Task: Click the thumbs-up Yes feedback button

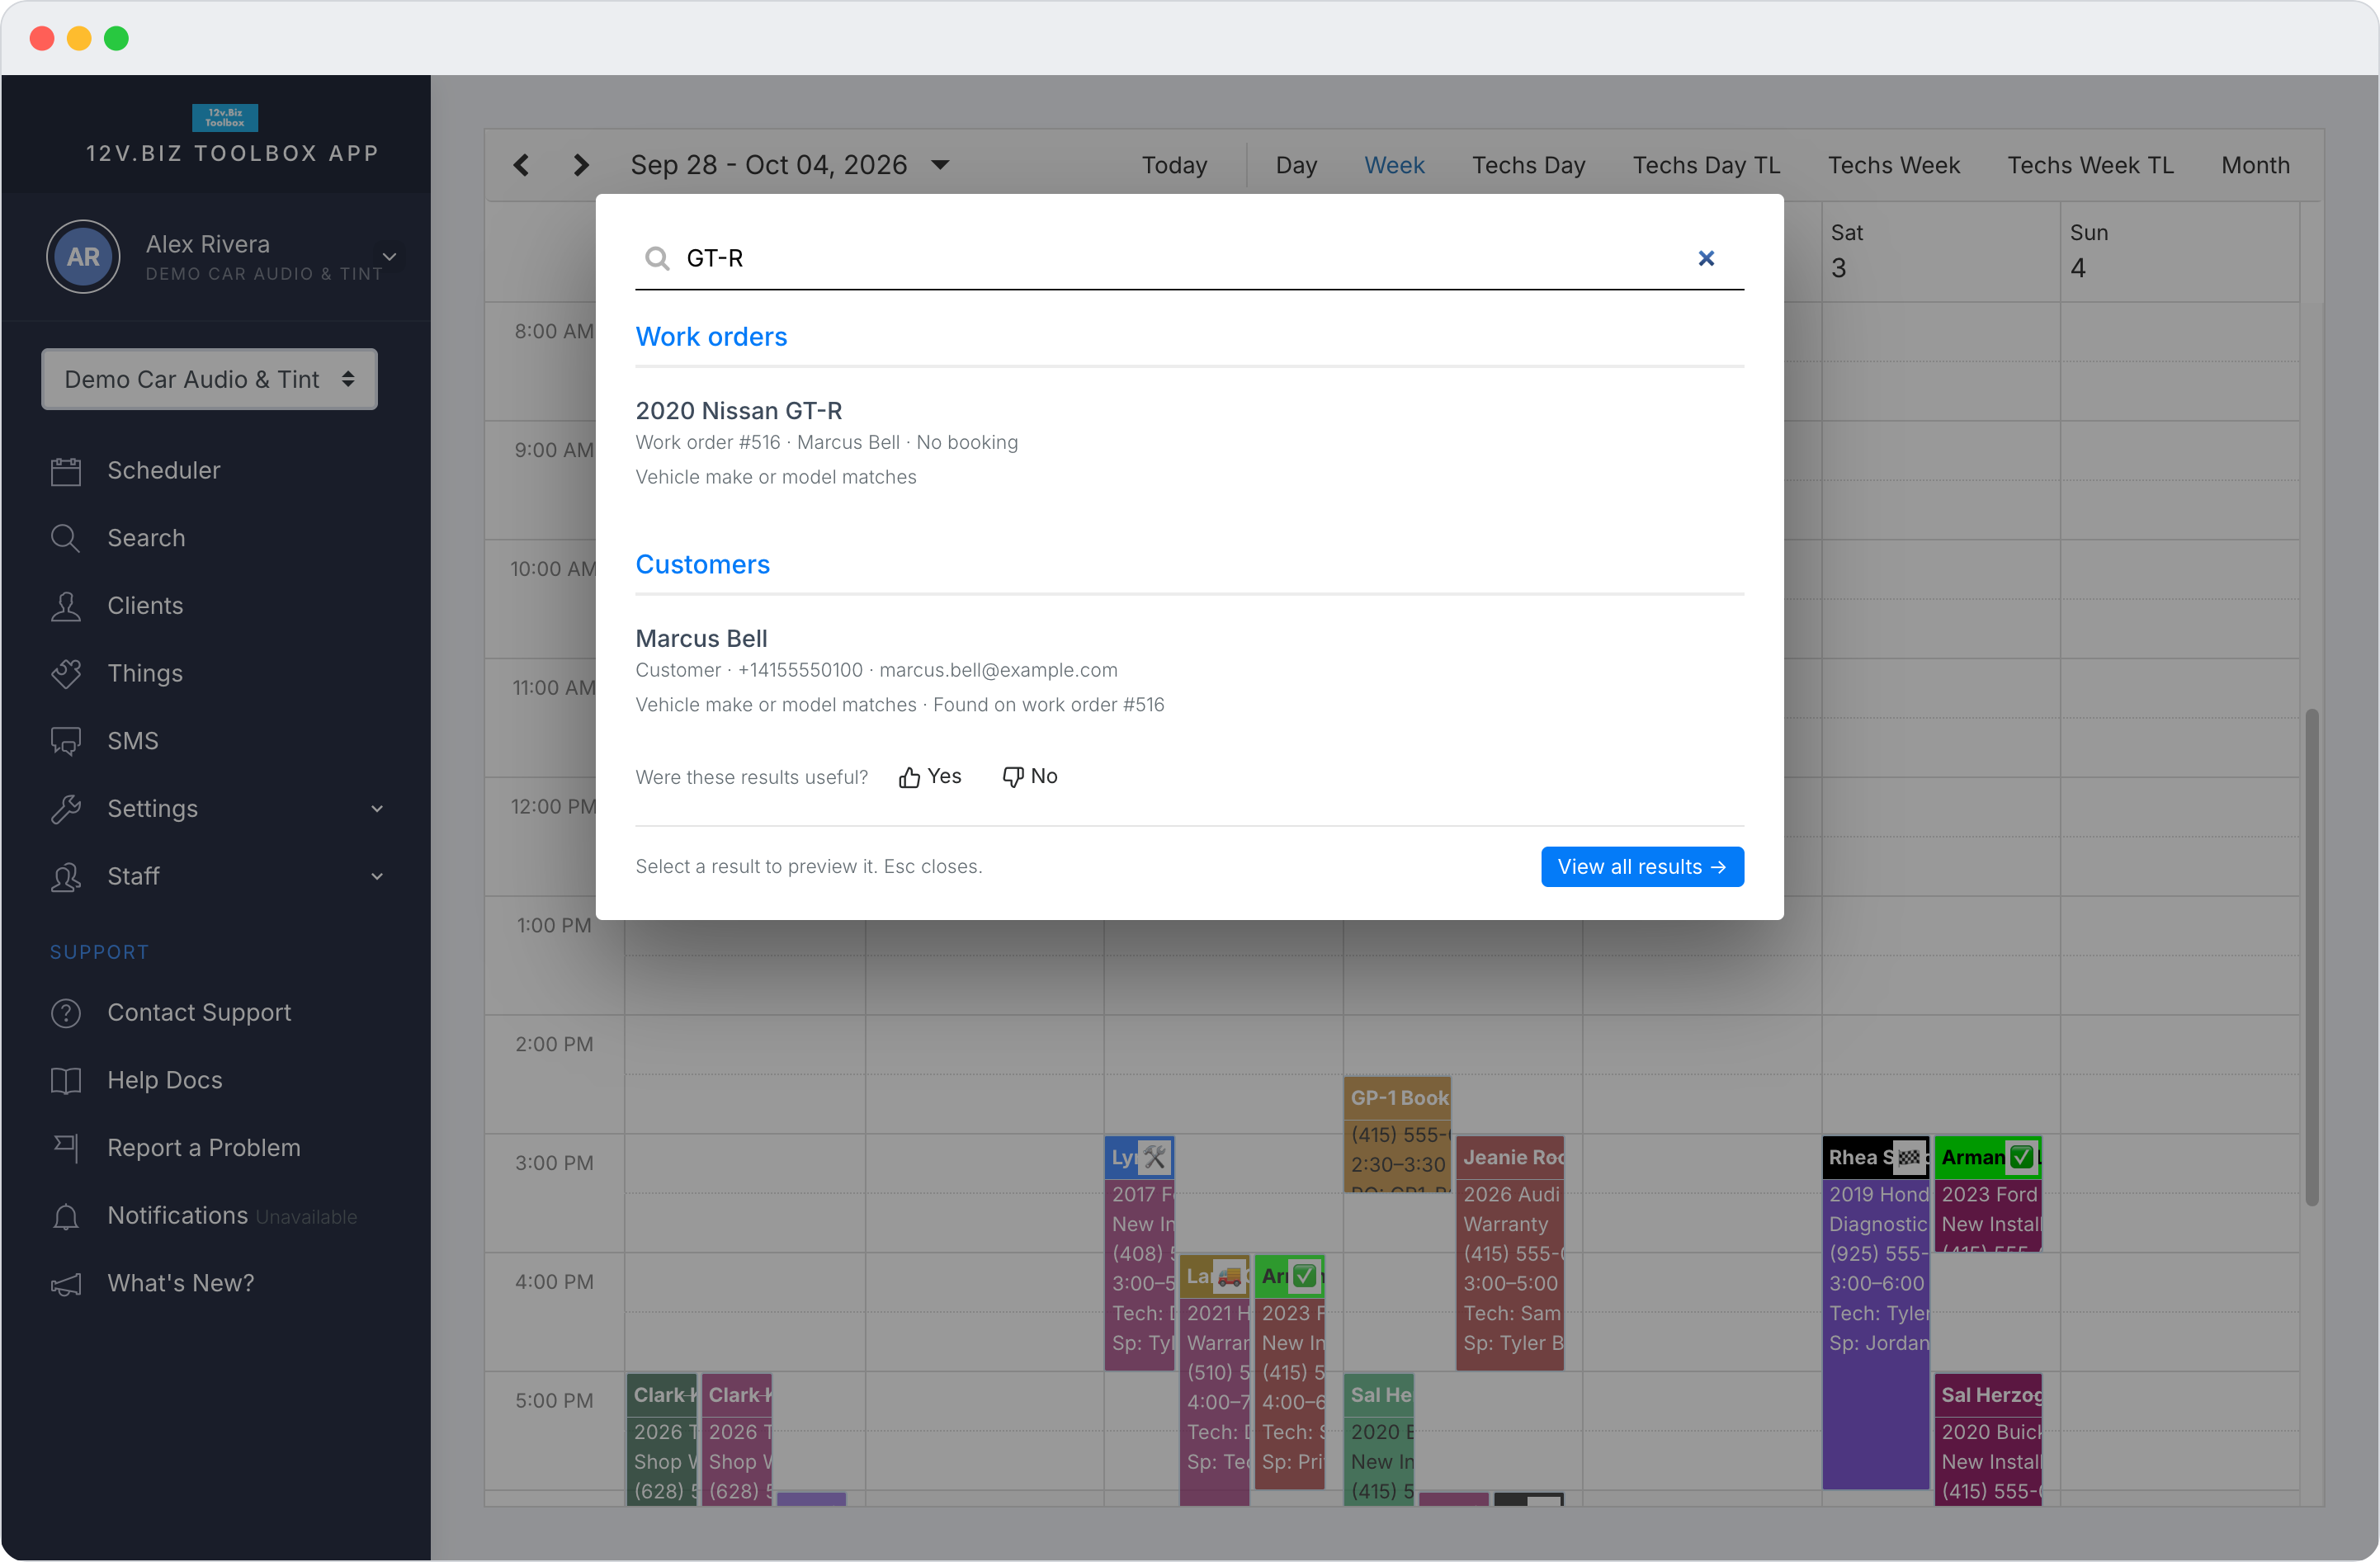Action: (930, 777)
